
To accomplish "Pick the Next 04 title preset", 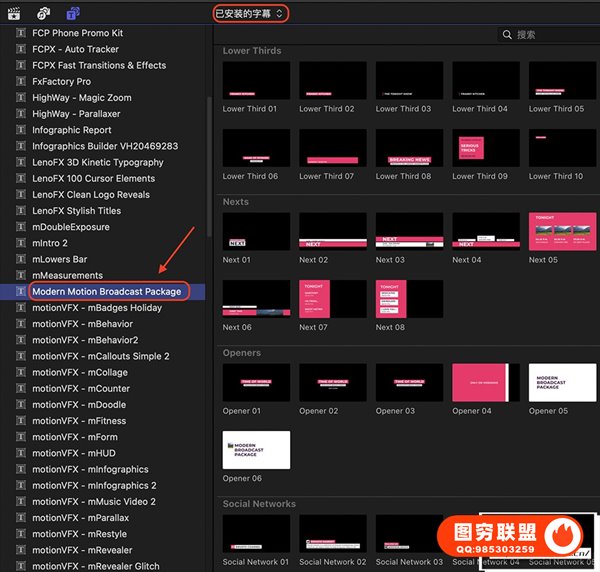I will click(x=485, y=231).
